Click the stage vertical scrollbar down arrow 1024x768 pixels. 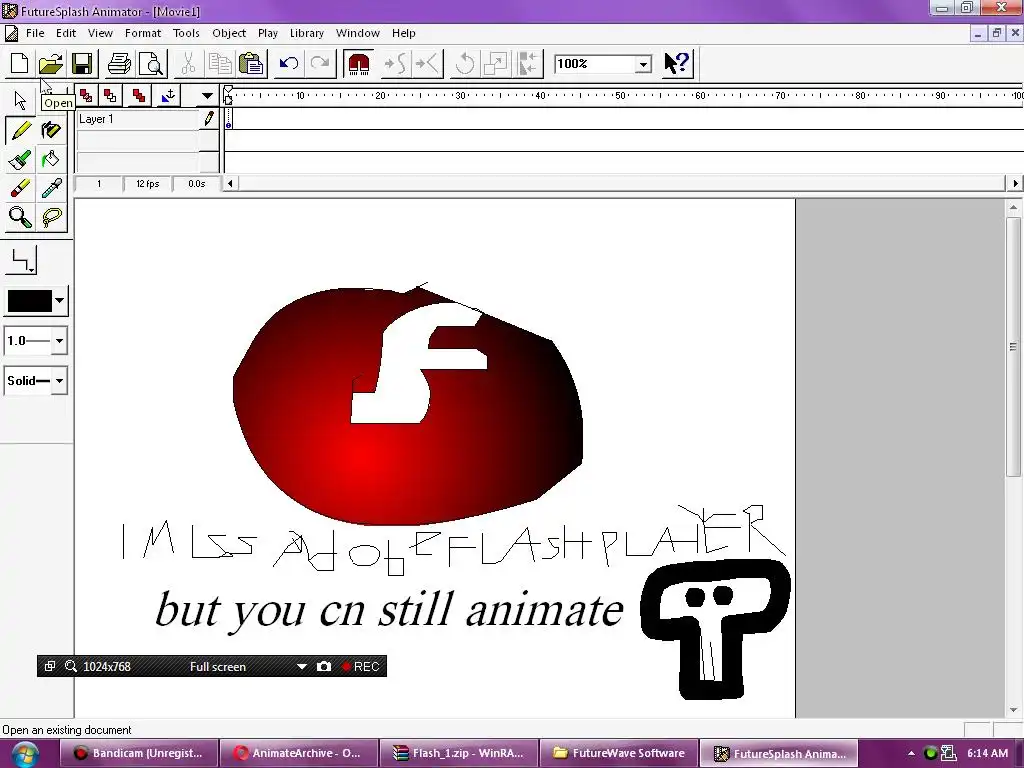tap(1014, 710)
